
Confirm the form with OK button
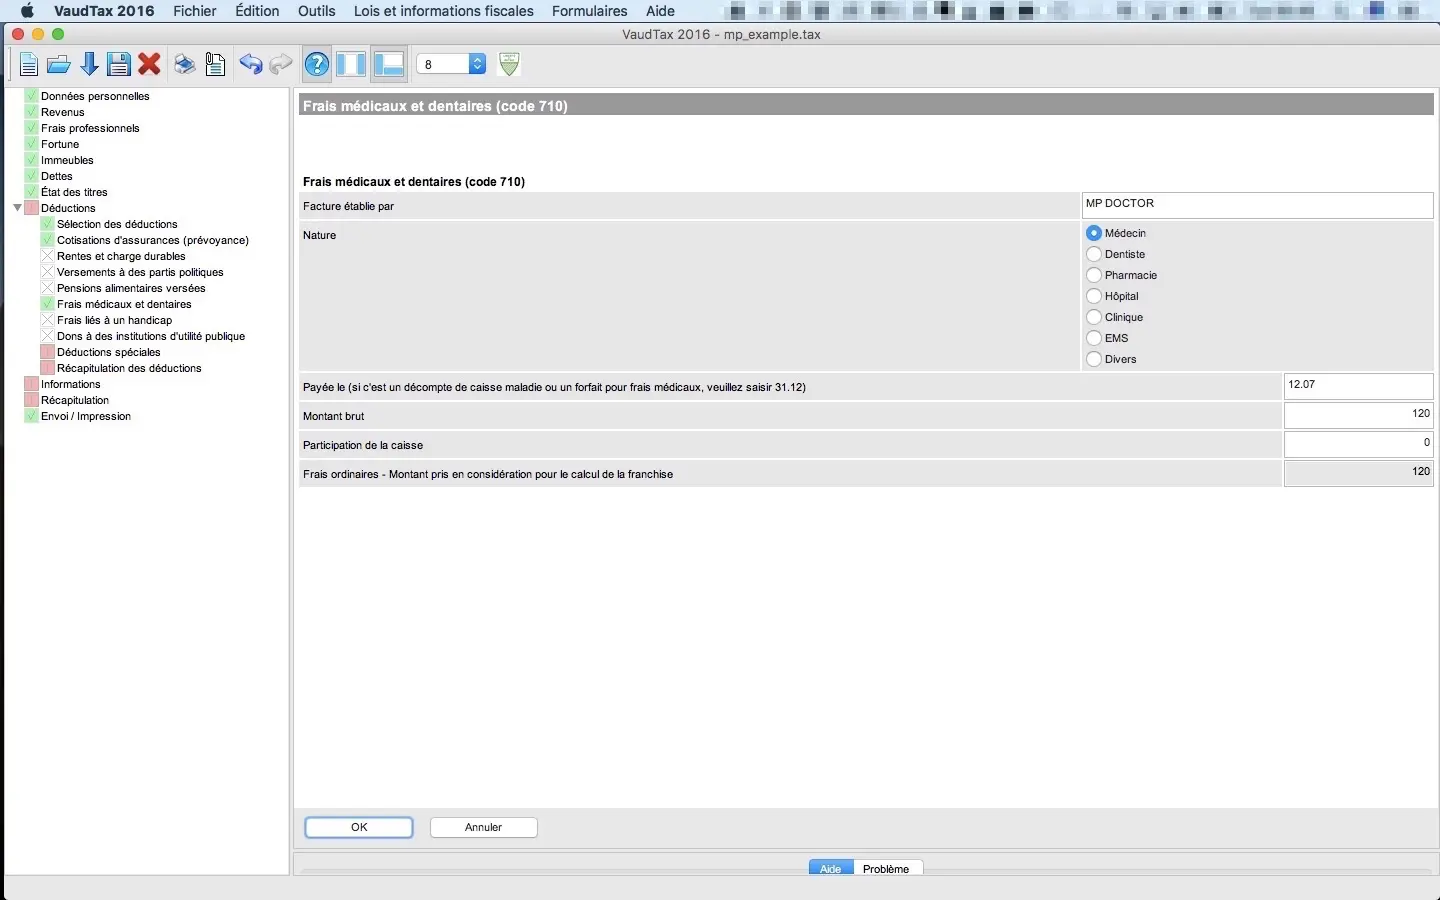point(359,827)
